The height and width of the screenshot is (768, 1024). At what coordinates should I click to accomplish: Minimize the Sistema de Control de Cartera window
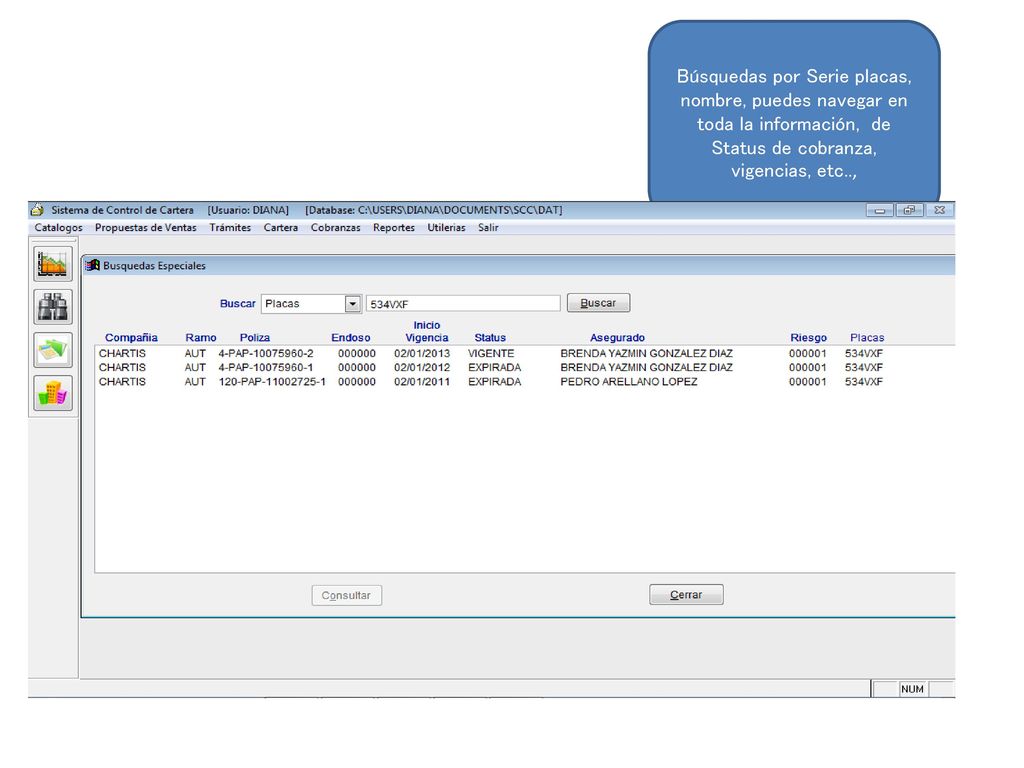point(880,210)
